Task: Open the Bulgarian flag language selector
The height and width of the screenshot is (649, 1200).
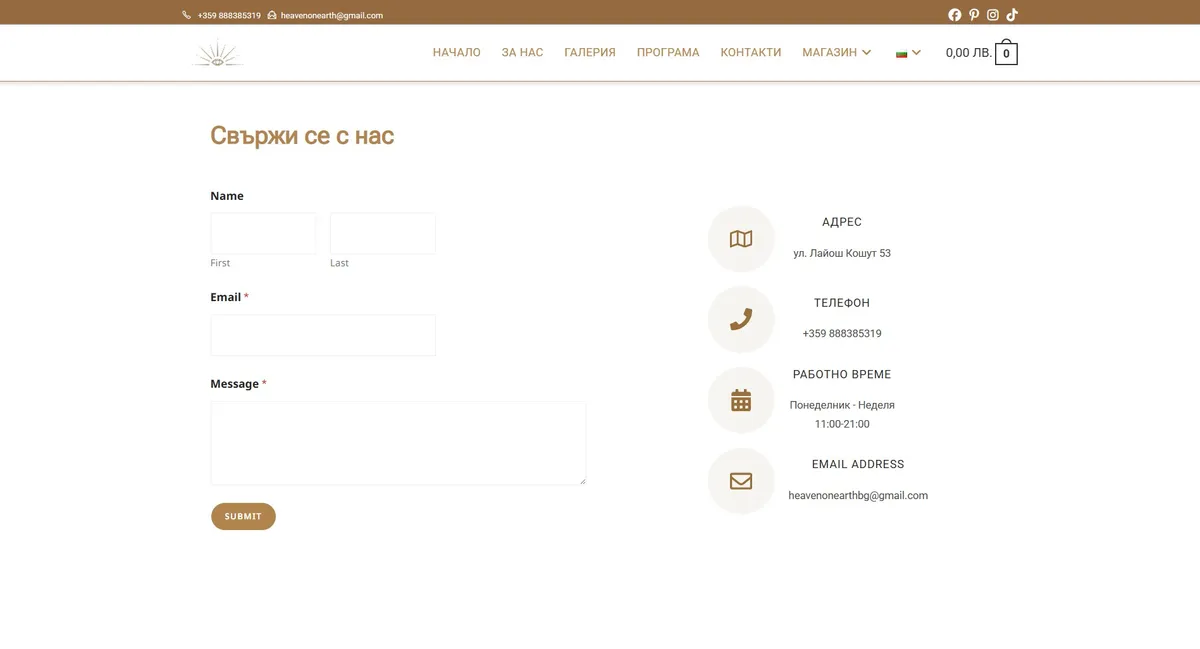Action: click(908, 53)
